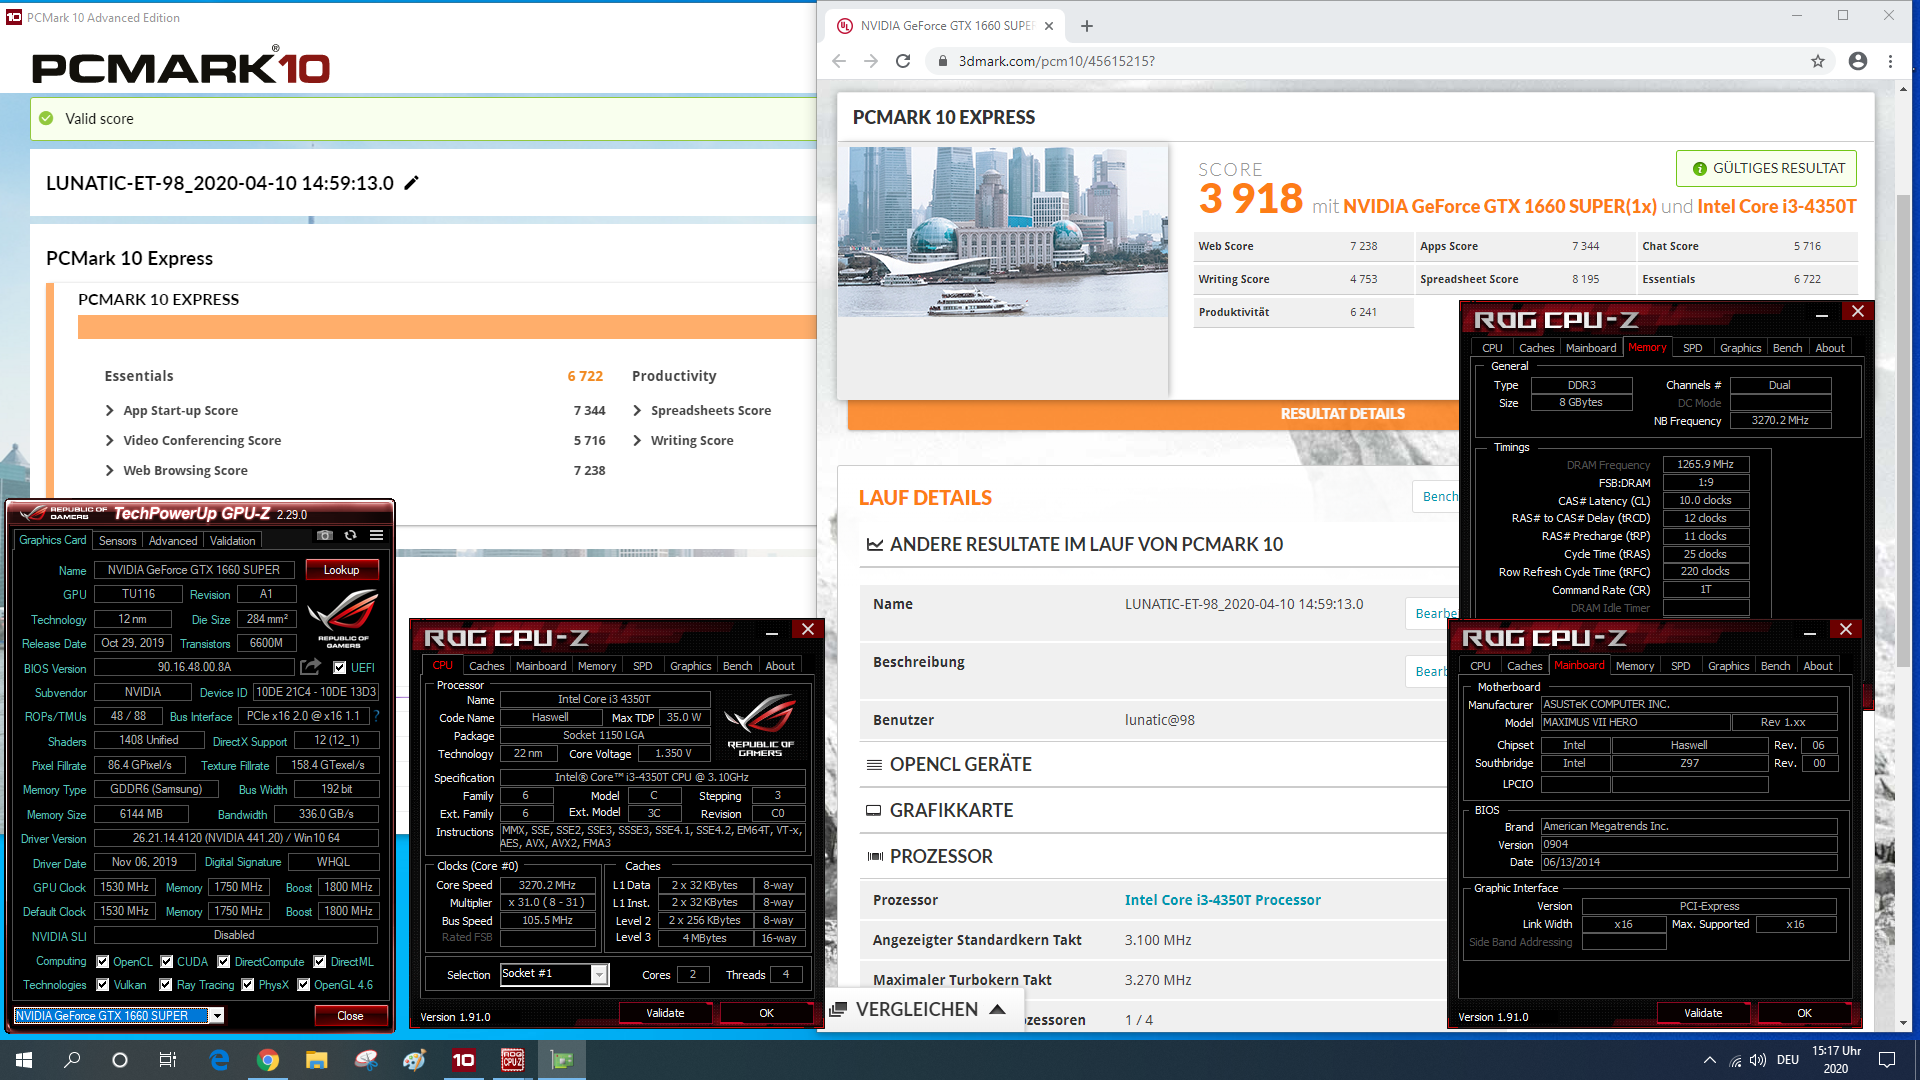Screen dimensions: 1920x1080
Task: Open Bench tab in Mainboard CPU-Z window
Action: (x=1776, y=666)
